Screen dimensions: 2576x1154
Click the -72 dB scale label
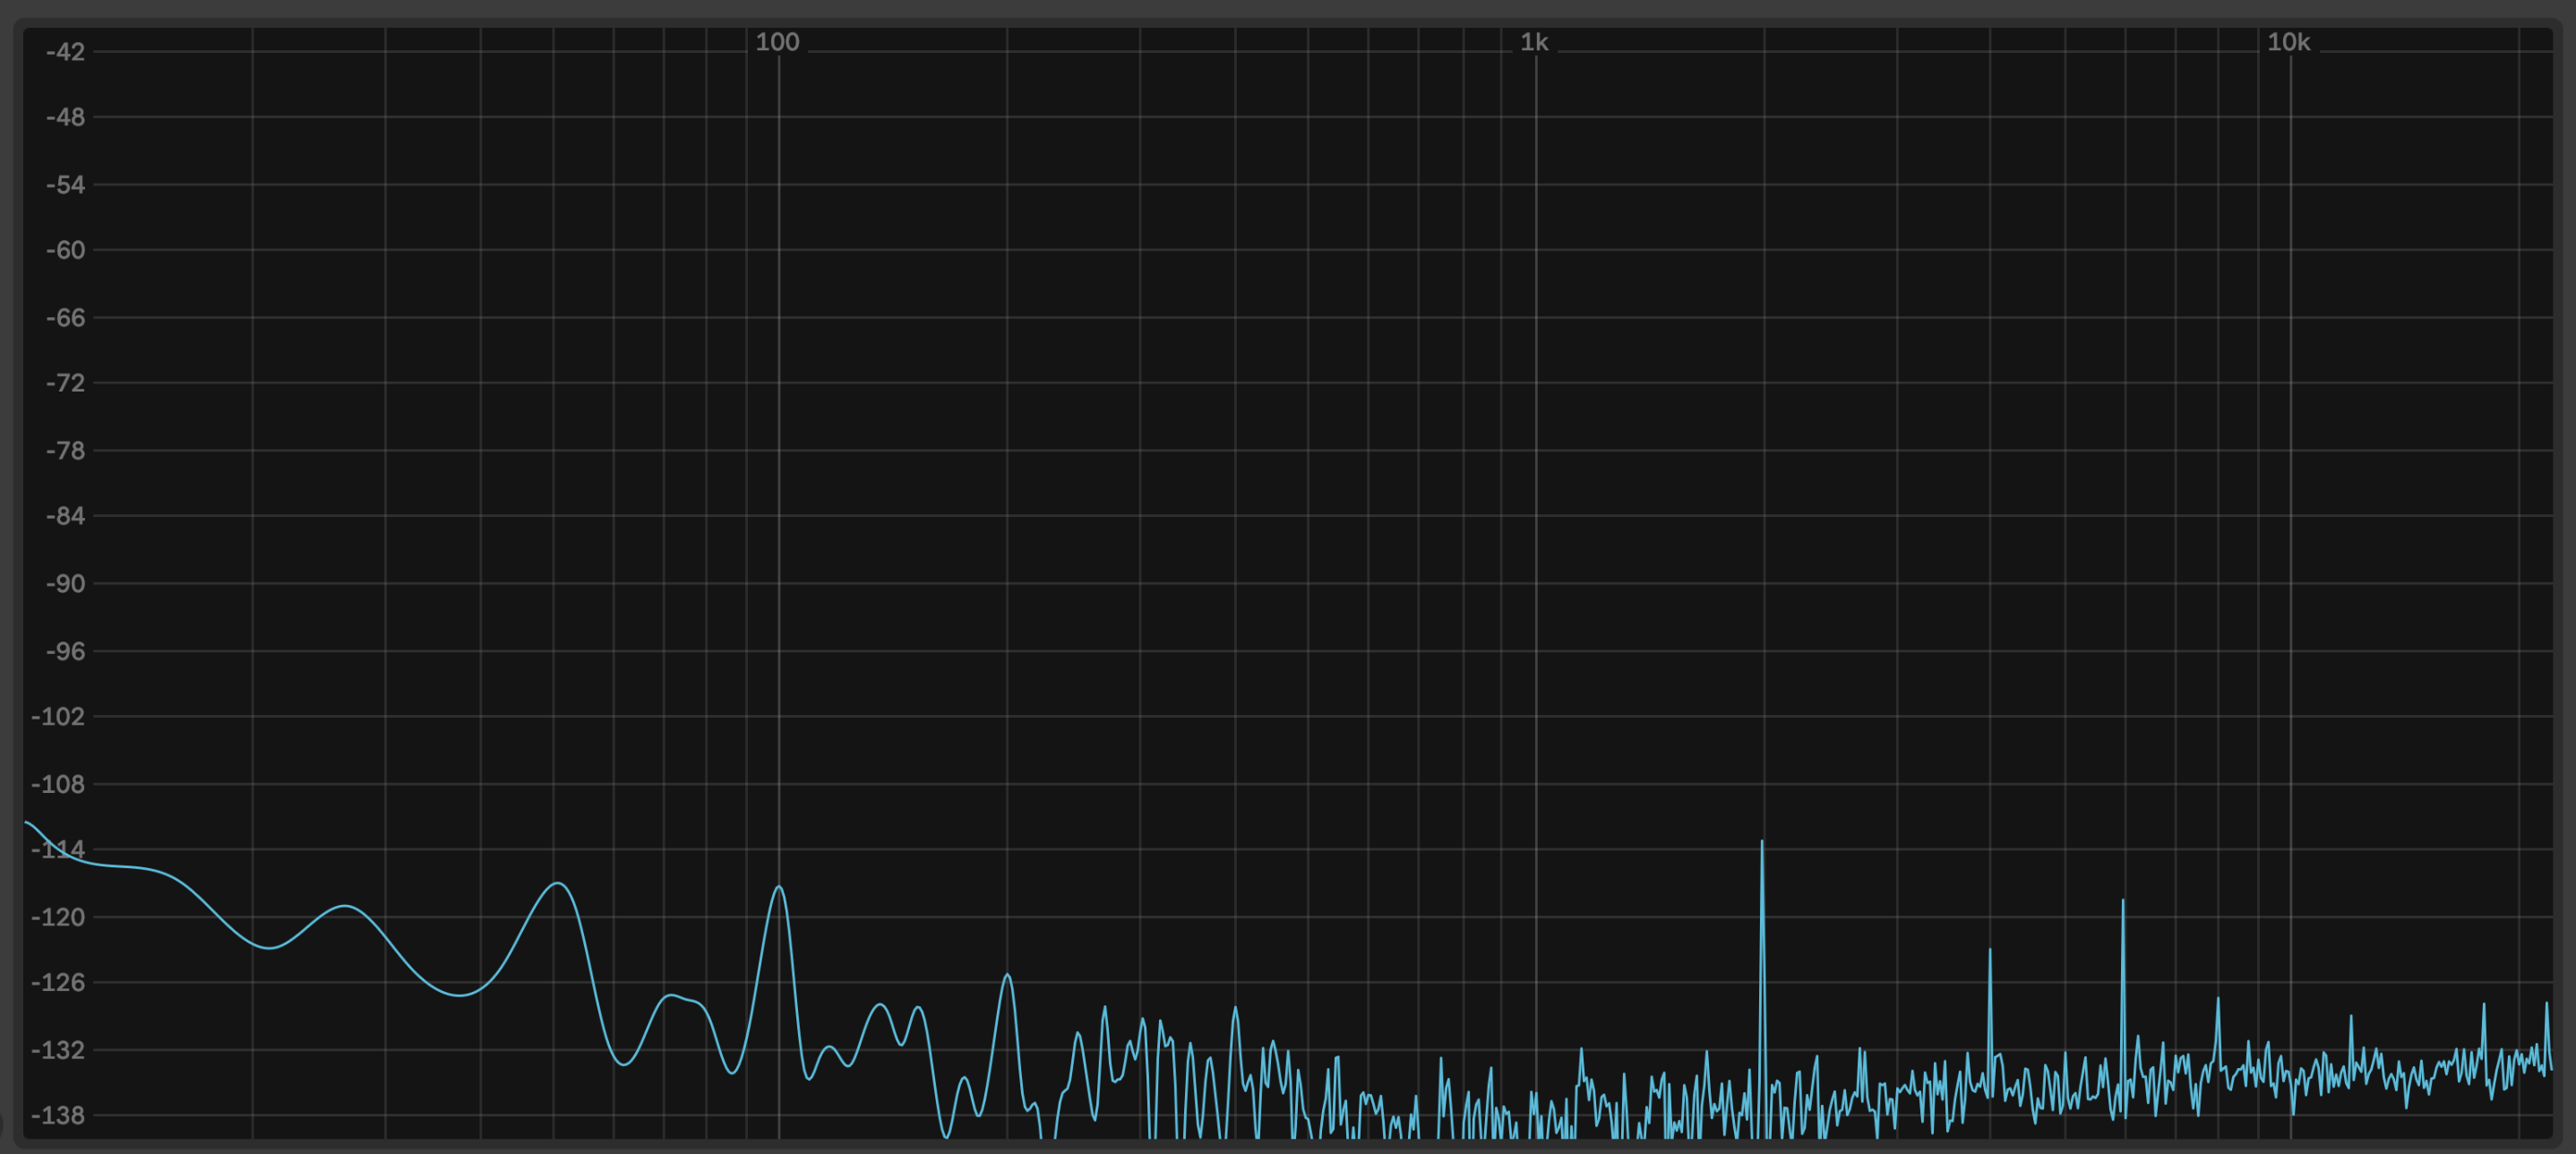(x=65, y=383)
